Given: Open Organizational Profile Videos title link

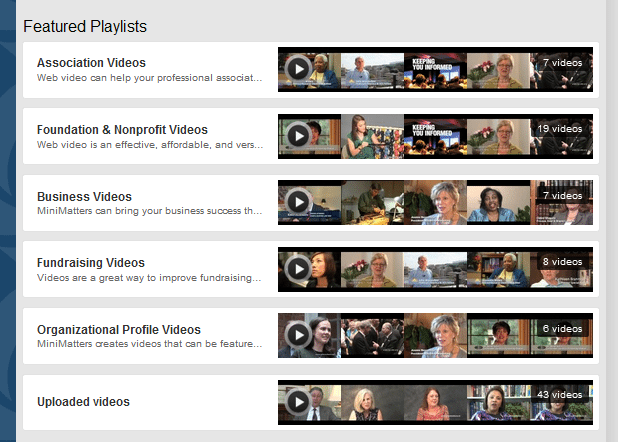Looking at the screenshot, I should [x=119, y=330].
